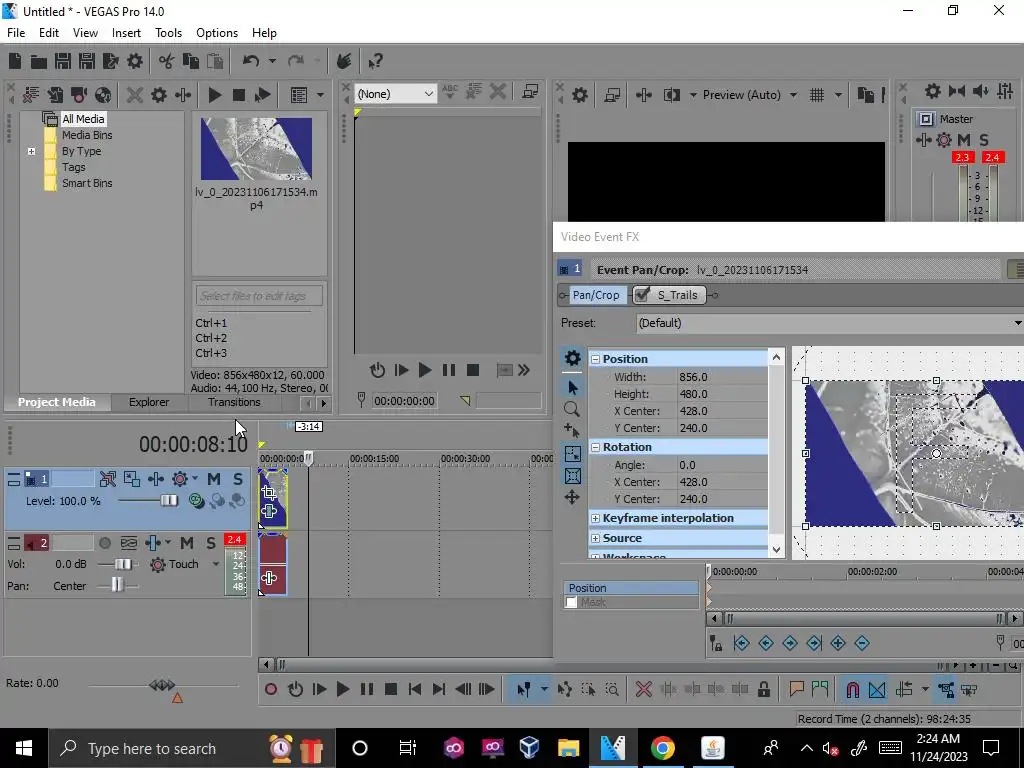Toggle the Lock event padlock icon
The height and width of the screenshot is (768, 1024).
click(763, 689)
